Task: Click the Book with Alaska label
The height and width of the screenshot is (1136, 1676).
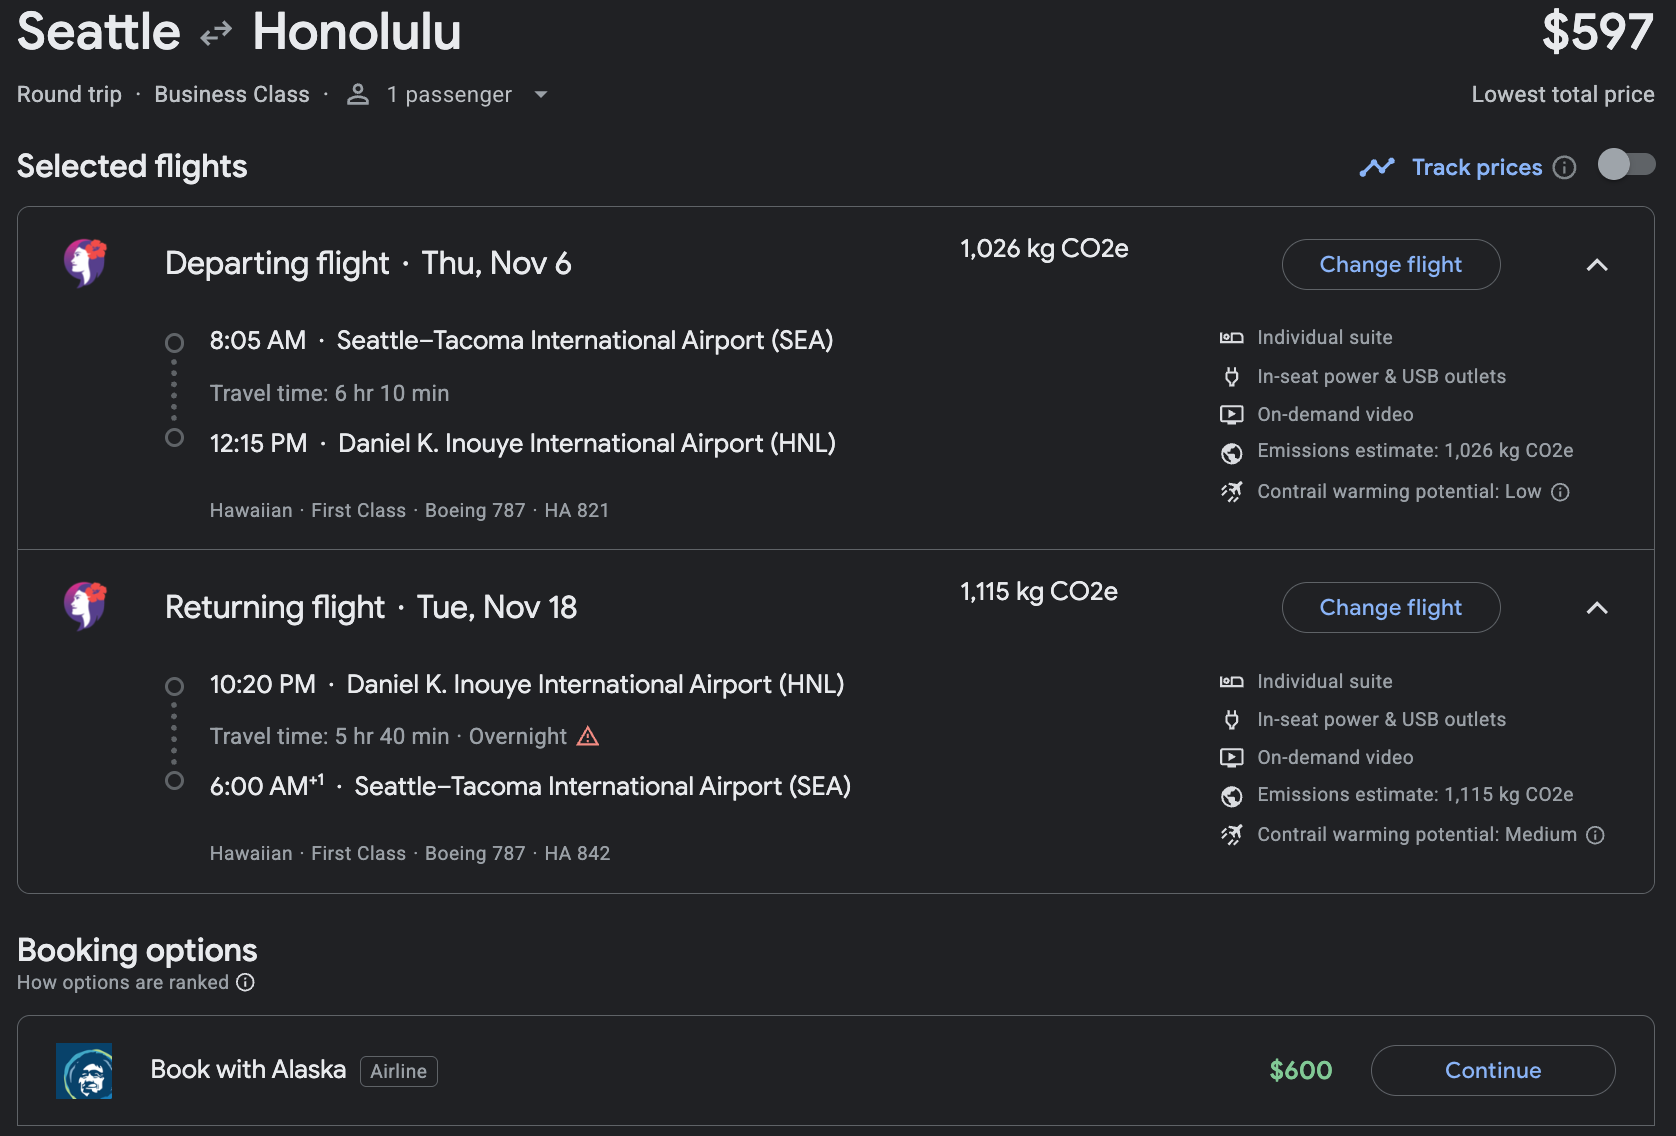Action: pyautogui.click(x=248, y=1069)
